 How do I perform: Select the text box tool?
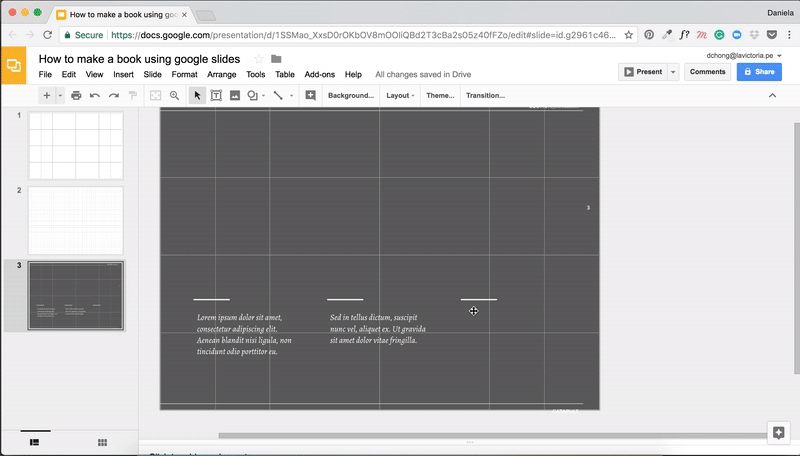216,95
